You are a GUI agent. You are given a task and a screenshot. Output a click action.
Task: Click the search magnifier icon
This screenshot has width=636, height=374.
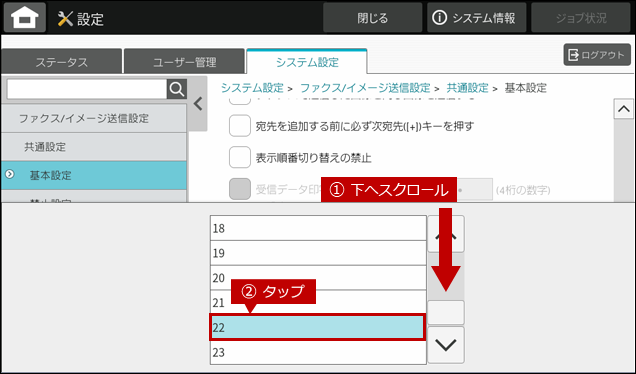[x=177, y=89]
